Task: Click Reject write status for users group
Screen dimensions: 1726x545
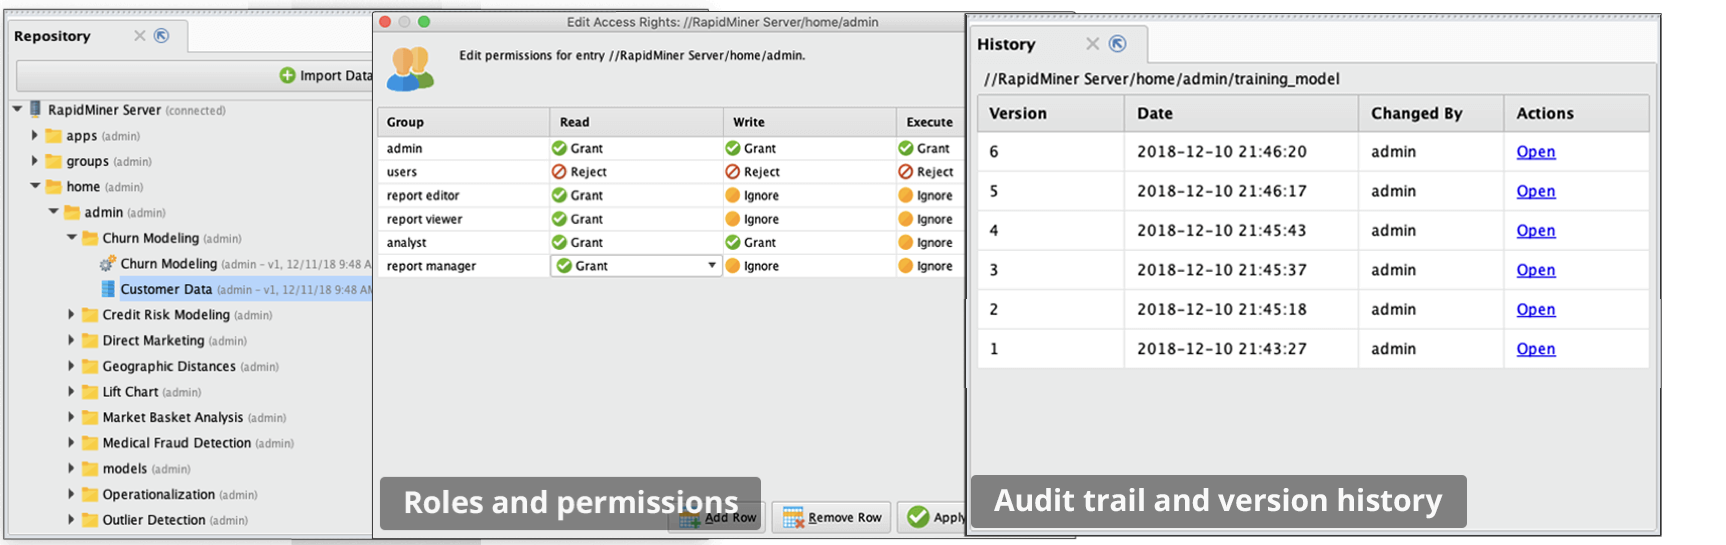Action: pyautogui.click(x=752, y=172)
